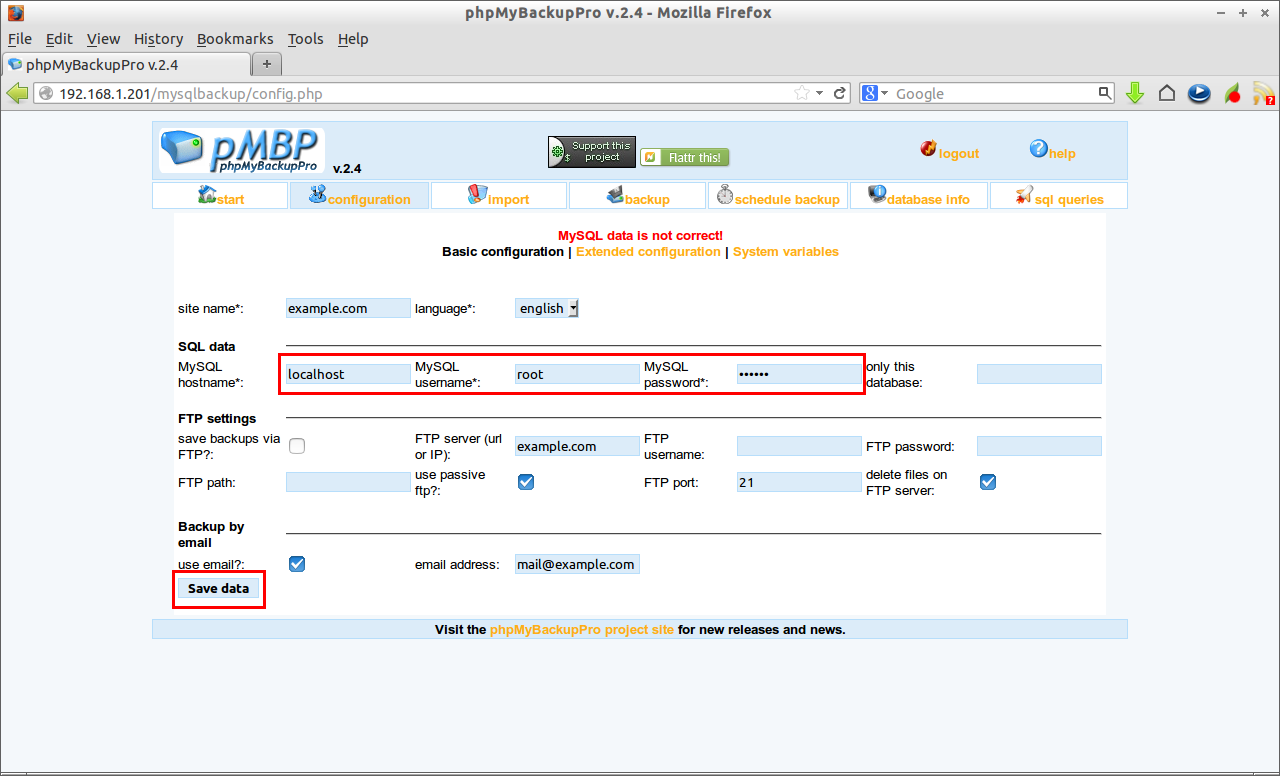The image size is (1280, 776).
Task: Enable save backups via FTP checkbox
Action: click(x=297, y=446)
